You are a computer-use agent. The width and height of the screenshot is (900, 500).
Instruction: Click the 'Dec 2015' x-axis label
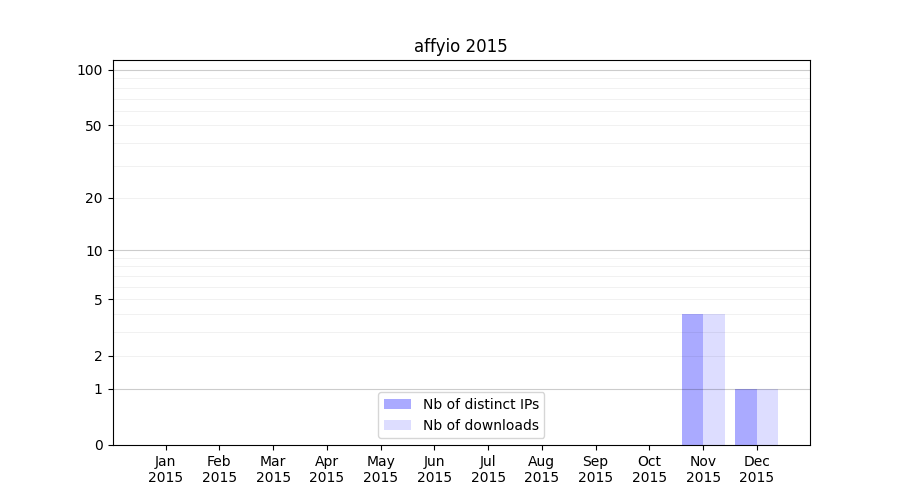tap(757, 469)
